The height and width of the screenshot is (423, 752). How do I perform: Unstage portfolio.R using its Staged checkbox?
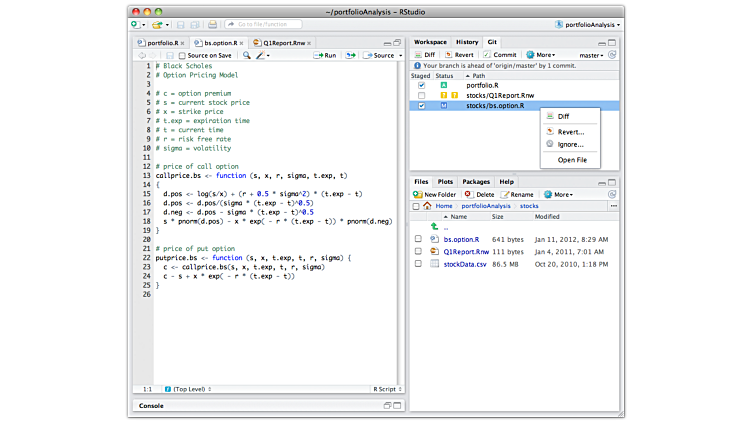click(x=422, y=85)
